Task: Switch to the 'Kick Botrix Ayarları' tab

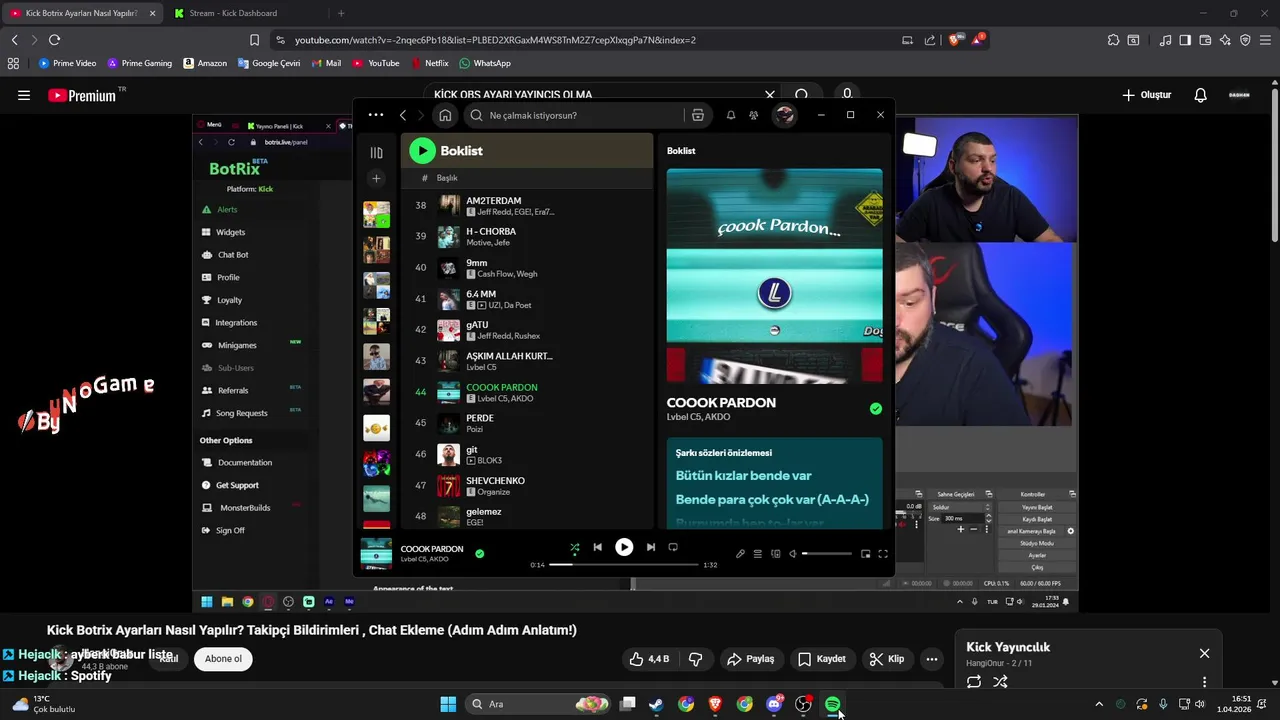Action: point(81,13)
